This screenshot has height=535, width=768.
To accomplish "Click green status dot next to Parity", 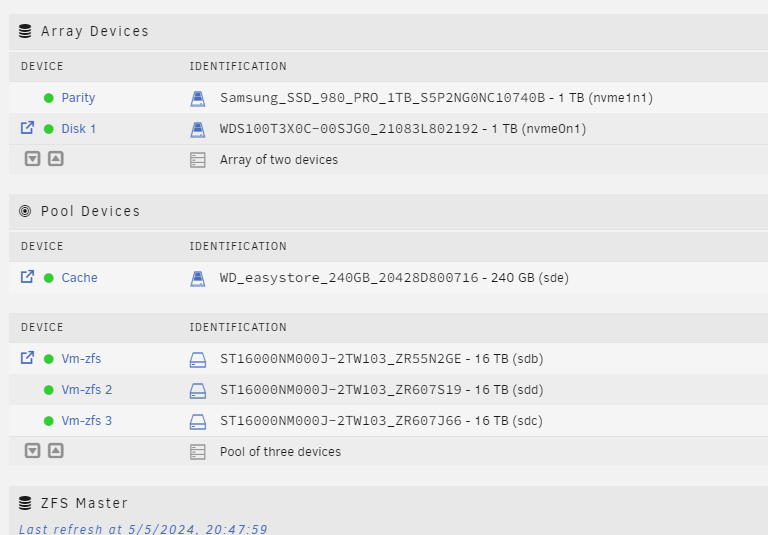I will 48,98.
